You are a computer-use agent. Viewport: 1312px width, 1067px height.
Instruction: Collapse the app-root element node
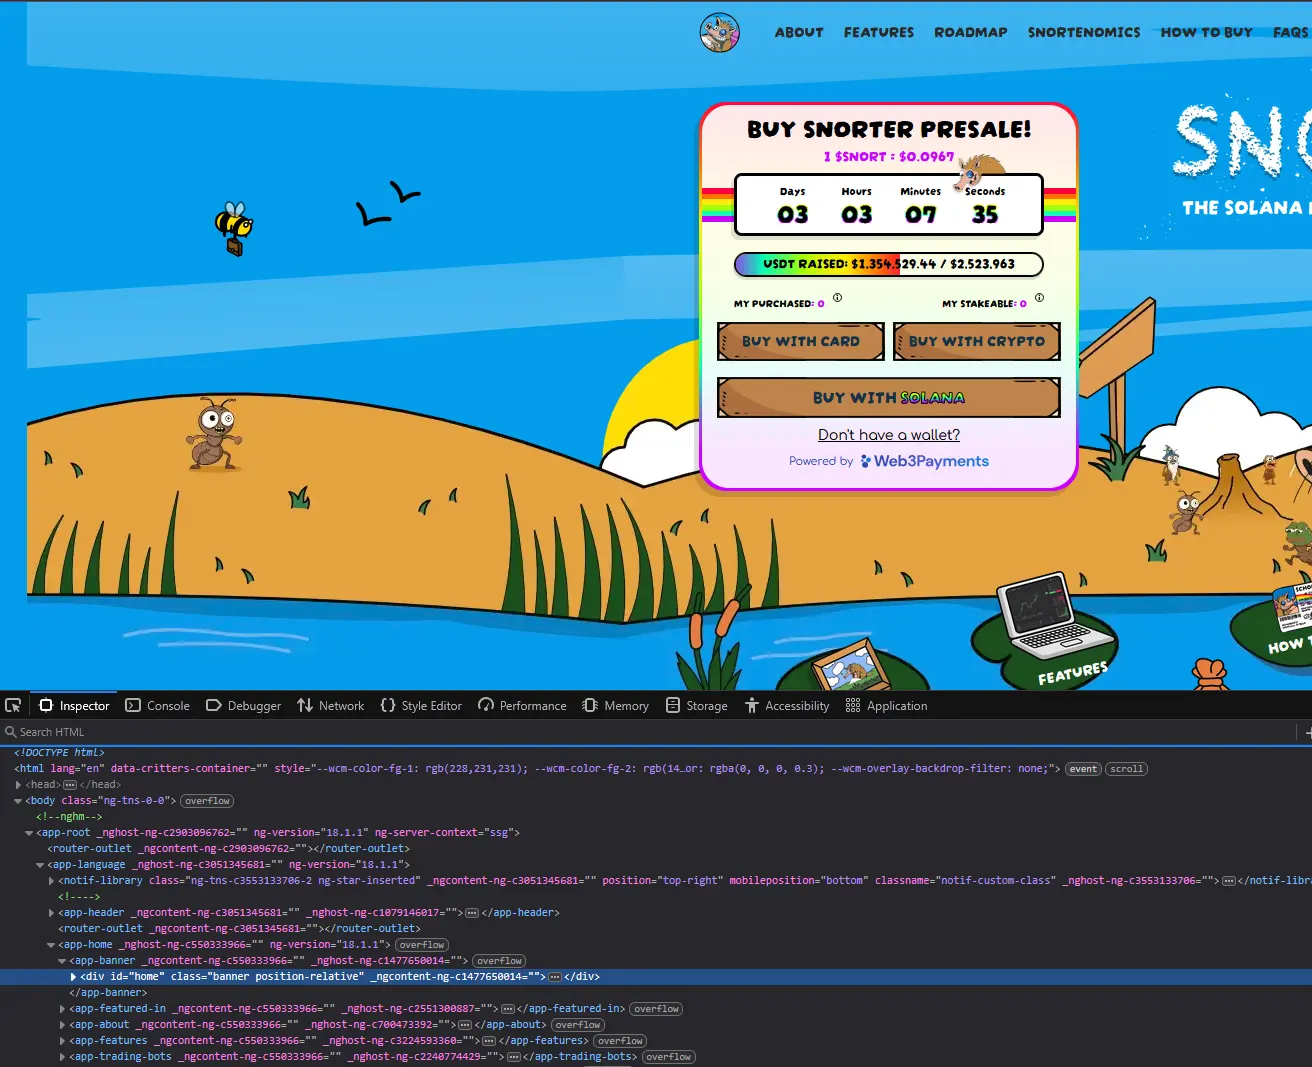tap(29, 833)
